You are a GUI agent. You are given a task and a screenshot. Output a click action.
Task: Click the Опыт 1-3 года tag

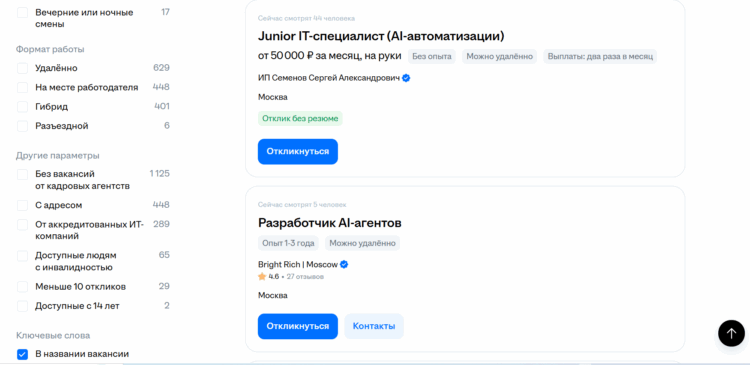tap(288, 243)
